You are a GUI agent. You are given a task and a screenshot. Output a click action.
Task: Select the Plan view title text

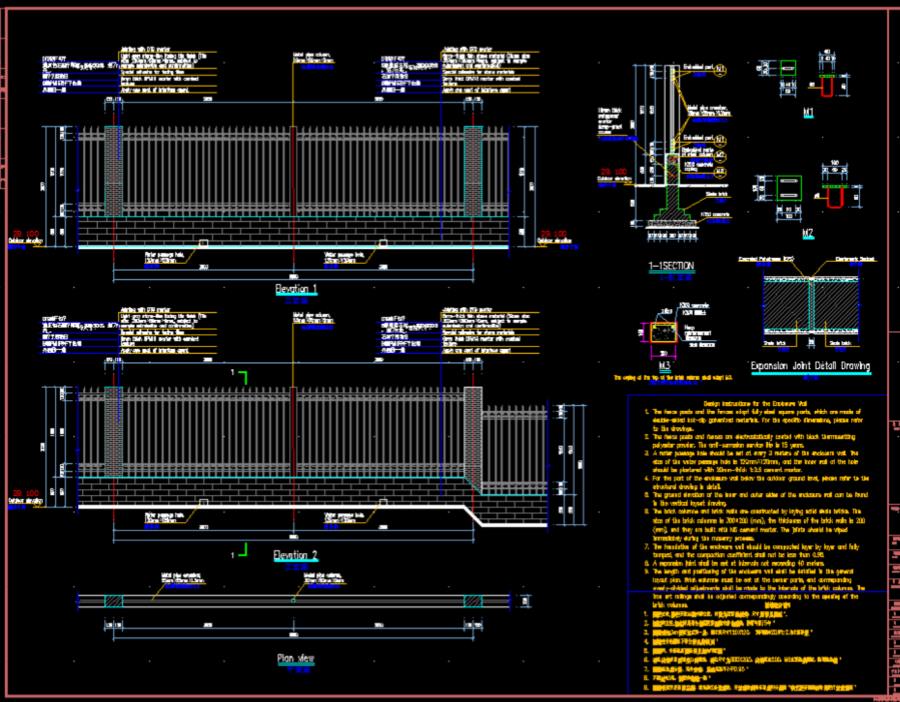click(295, 659)
